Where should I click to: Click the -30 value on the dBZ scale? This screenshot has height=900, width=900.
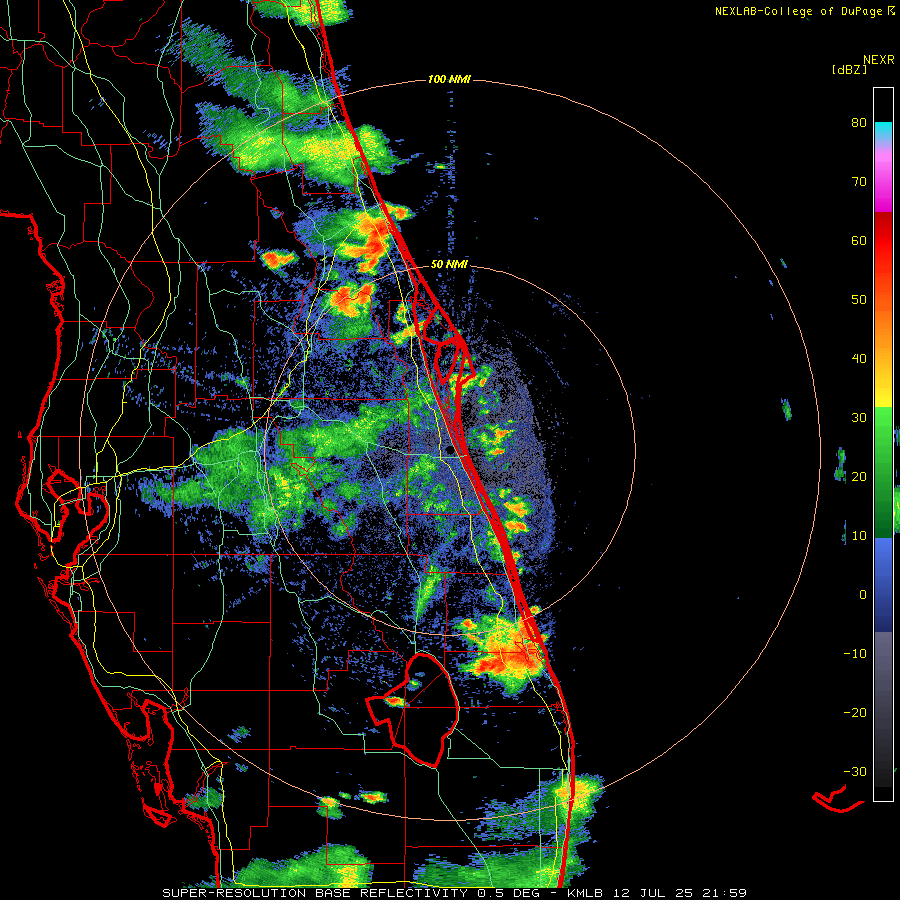[x=855, y=771]
